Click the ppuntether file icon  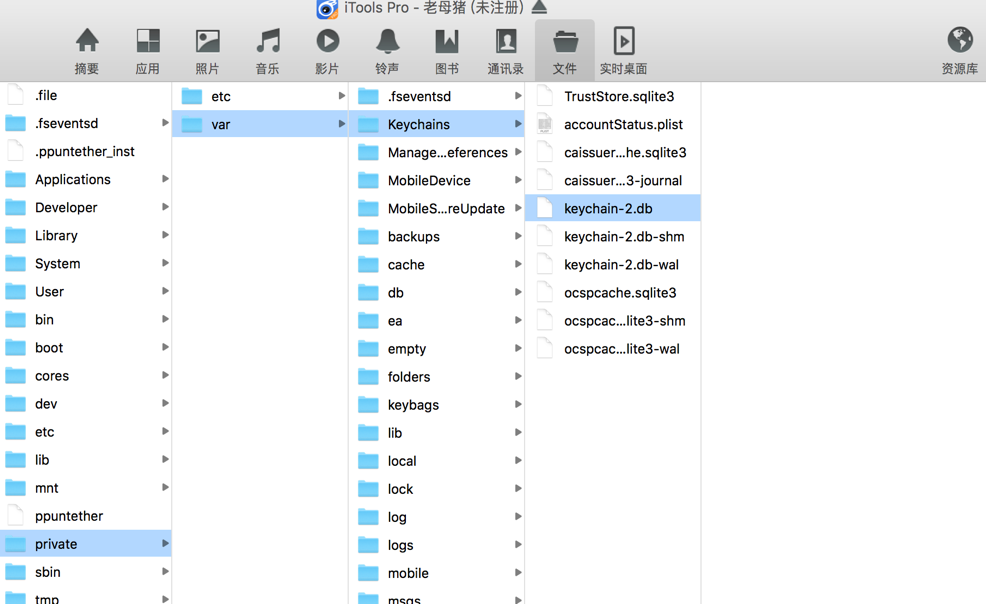coord(16,515)
